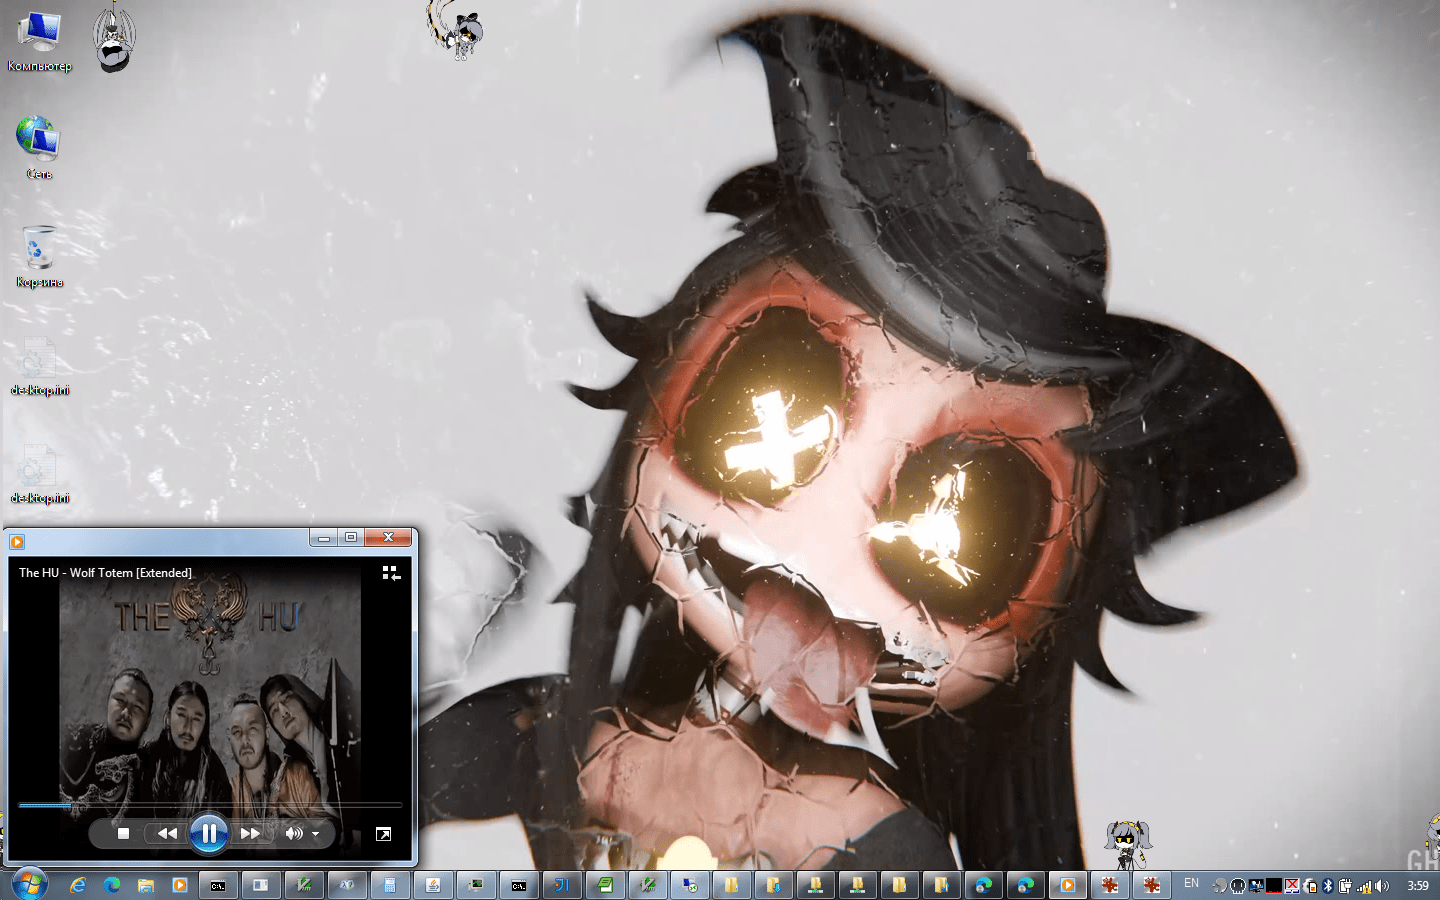Open the volume drop-down arrow
1440x900 pixels.
click(x=316, y=834)
